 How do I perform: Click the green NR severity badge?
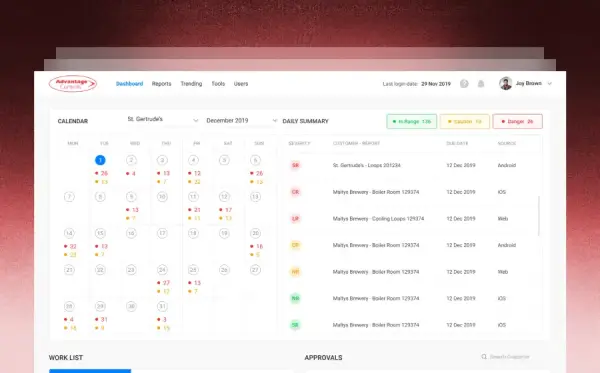coord(295,298)
